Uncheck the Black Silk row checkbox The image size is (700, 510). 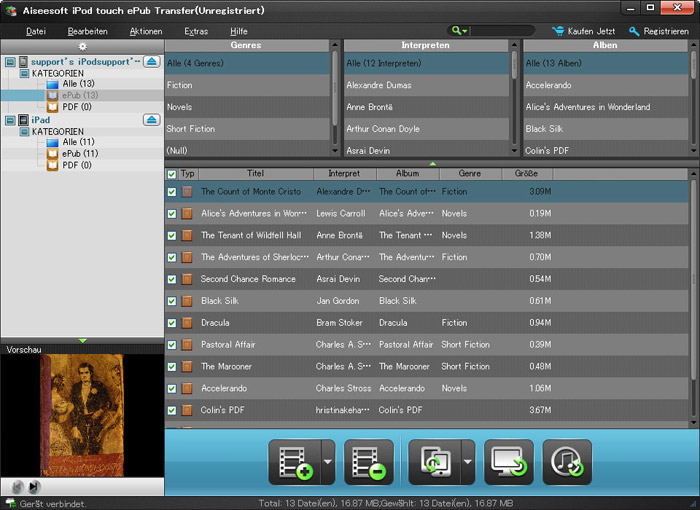[172, 301]
